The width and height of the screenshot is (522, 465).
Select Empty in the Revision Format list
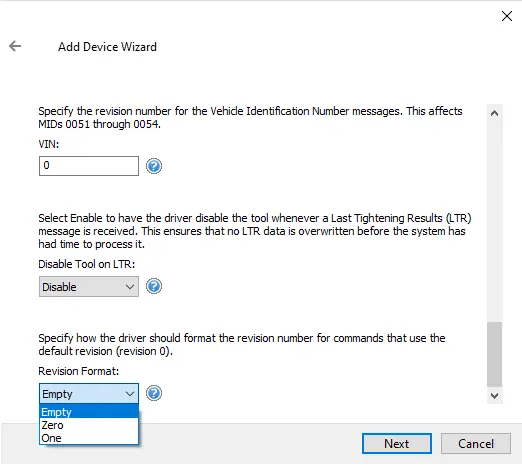pyautogui.click(x=89, y=412)
